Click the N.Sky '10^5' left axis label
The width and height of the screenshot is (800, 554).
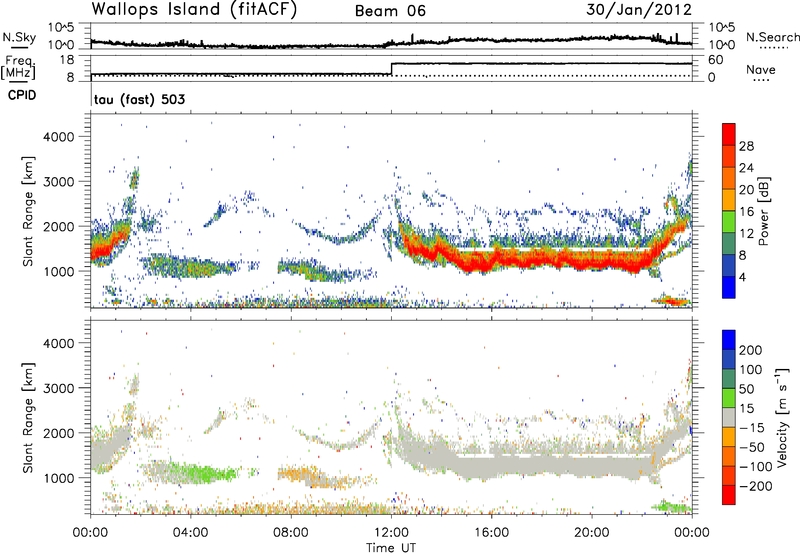(61, 27)
